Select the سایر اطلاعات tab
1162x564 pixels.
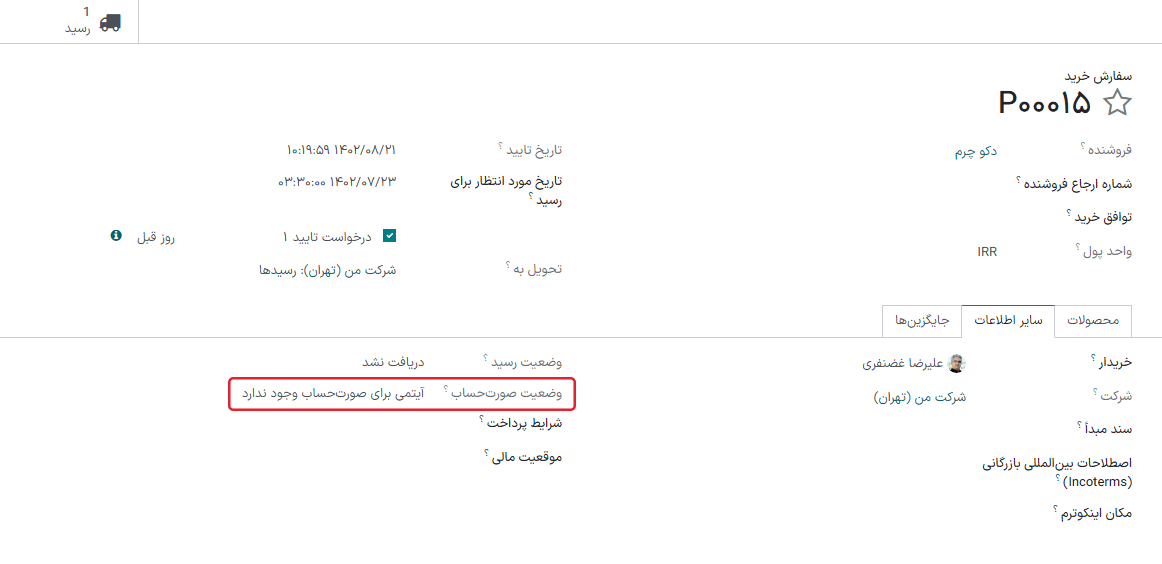tap(1008, 320)
